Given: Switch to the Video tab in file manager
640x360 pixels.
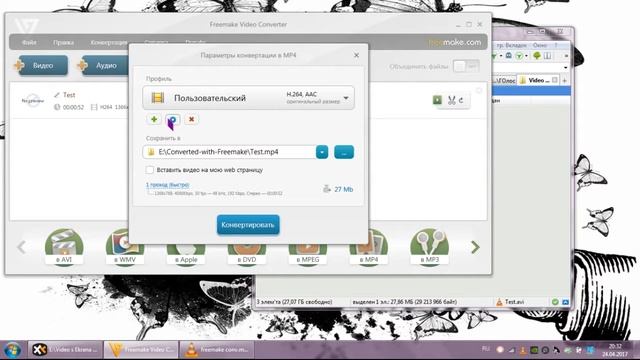Looking at the screenshot, I should (538, 80).
